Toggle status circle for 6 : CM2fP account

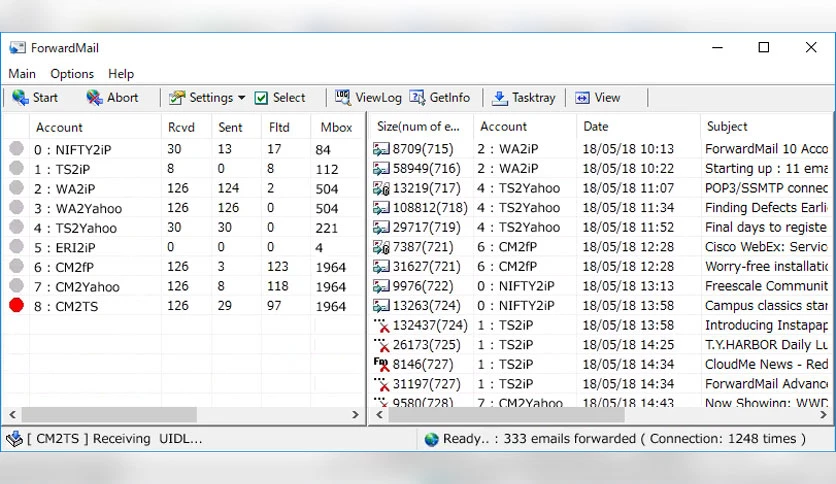click(x=17, y=266)
